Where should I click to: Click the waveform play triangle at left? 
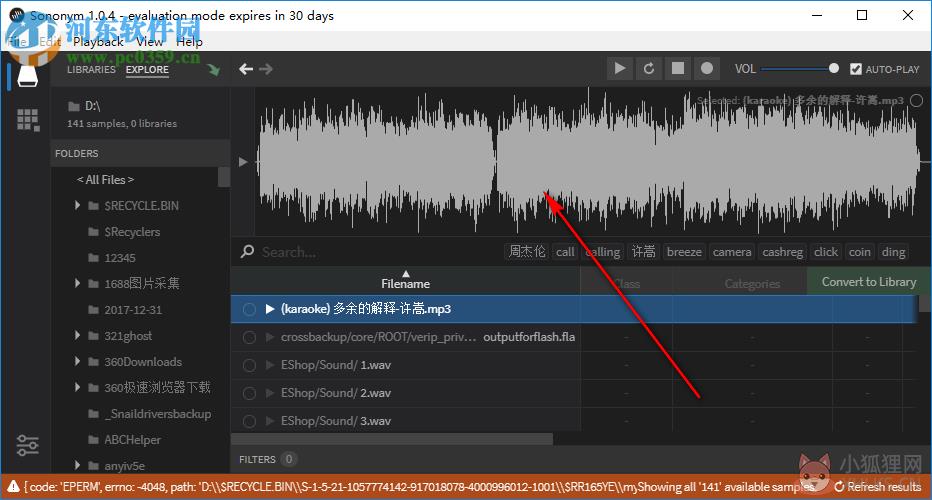[x=243, y=161]
